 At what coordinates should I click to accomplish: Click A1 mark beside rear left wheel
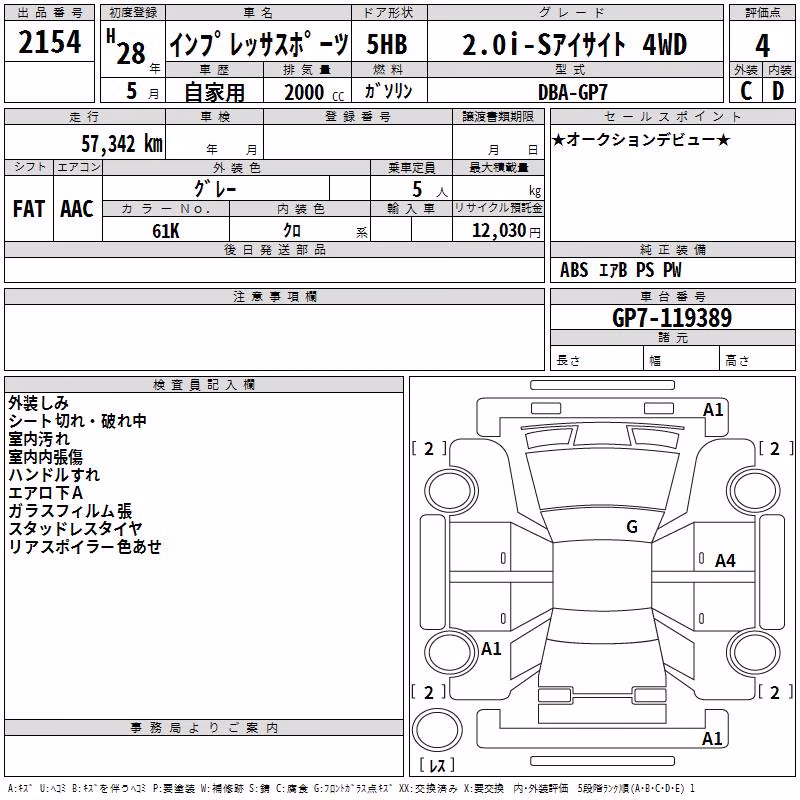[491, 649]
